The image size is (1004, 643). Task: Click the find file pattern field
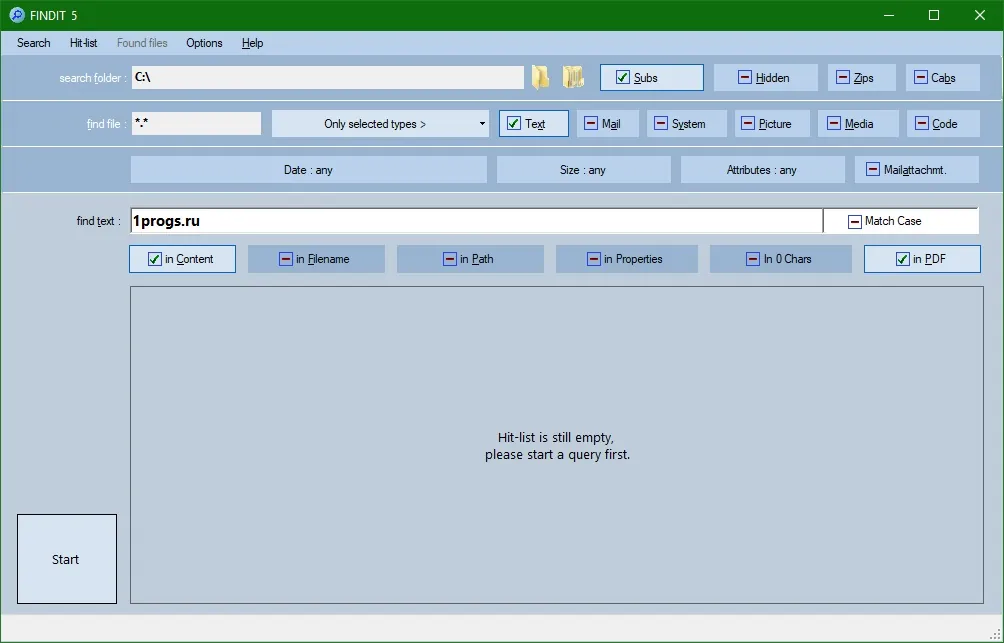tap(196, 124)
